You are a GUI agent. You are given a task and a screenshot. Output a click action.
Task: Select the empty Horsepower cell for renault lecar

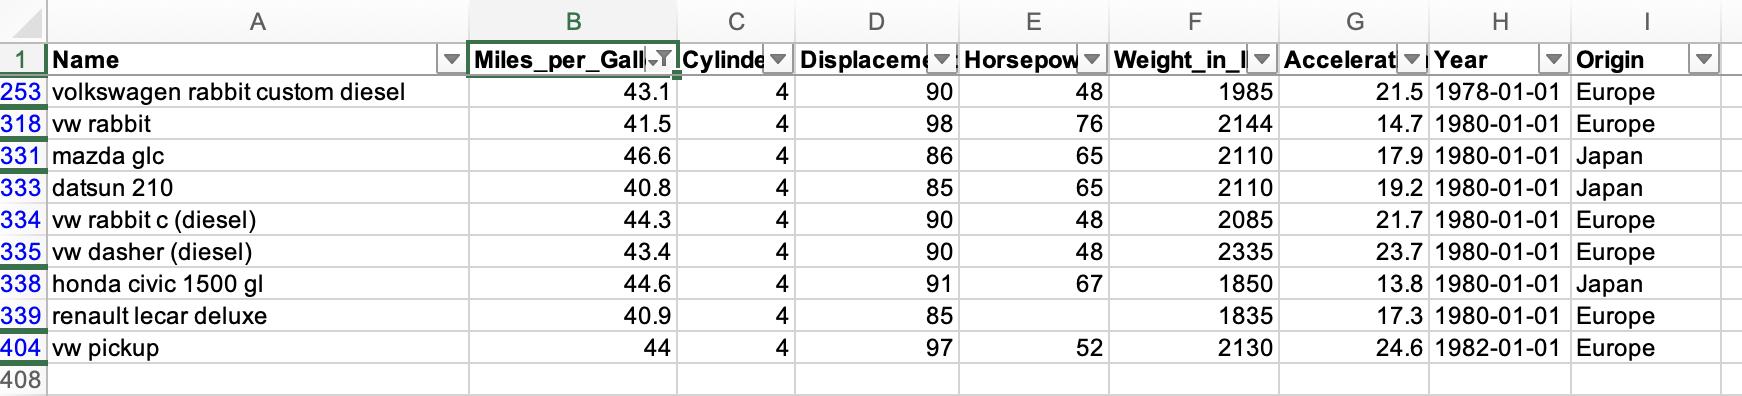pyautogui.click(x=1034, y=316)
